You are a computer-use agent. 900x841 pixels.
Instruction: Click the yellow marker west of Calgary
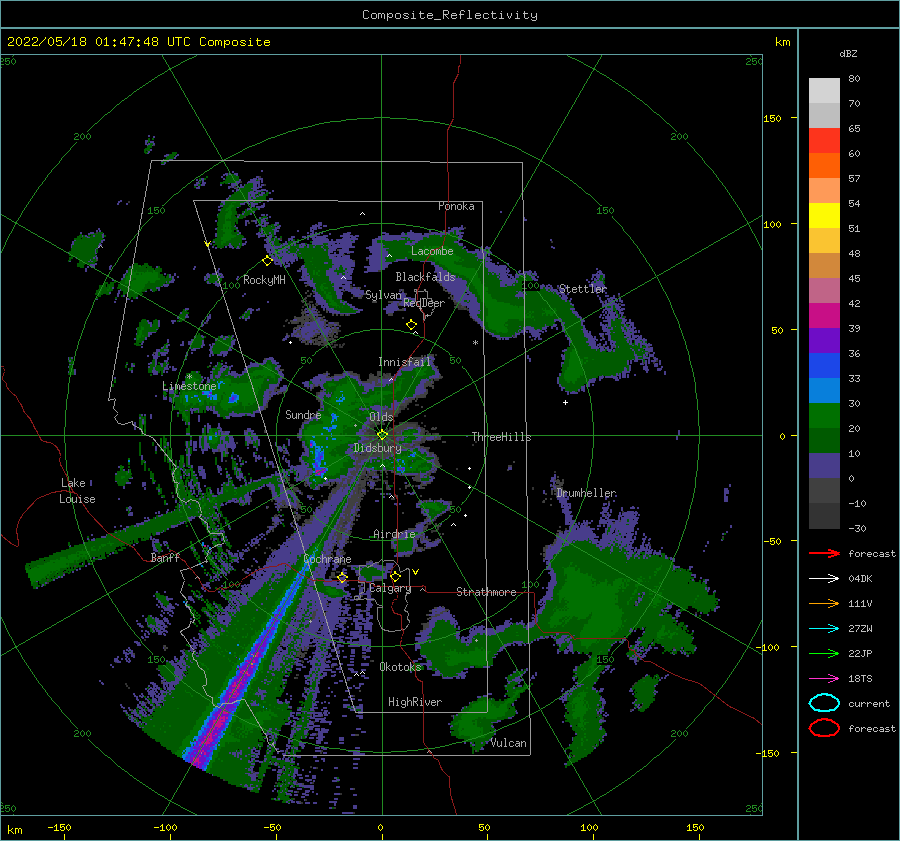[343, 577]
